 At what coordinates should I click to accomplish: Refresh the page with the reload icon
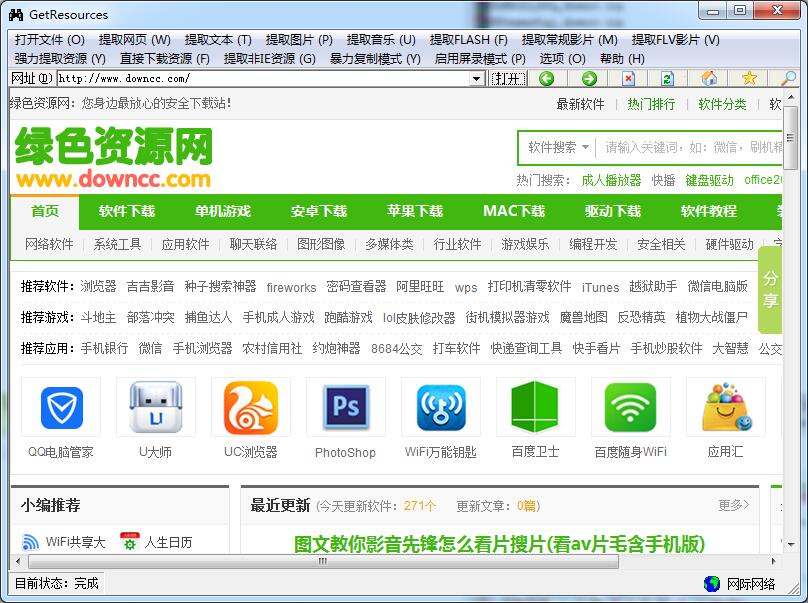point(667,78)
